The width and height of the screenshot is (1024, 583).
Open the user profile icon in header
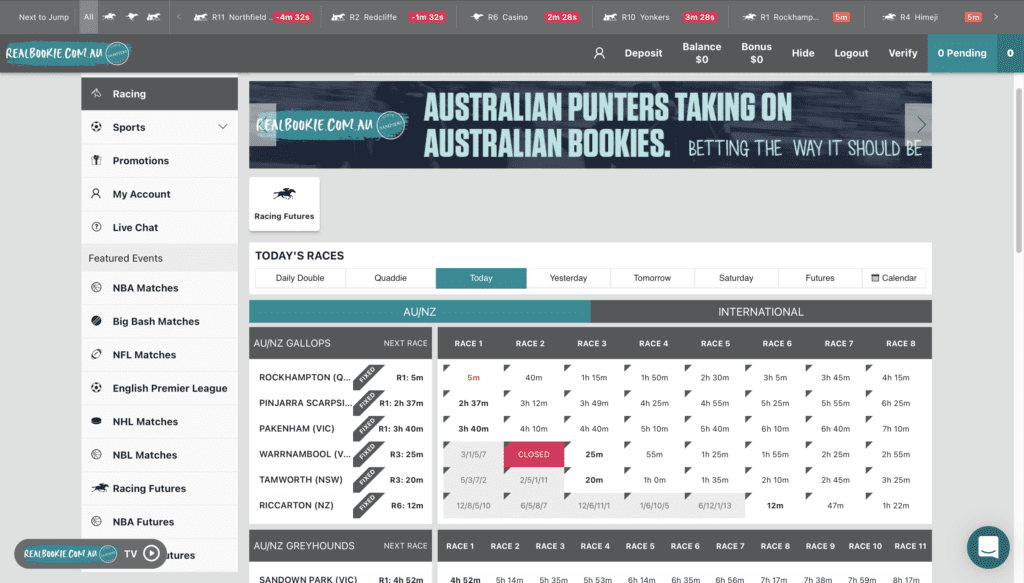pos(599,53)
